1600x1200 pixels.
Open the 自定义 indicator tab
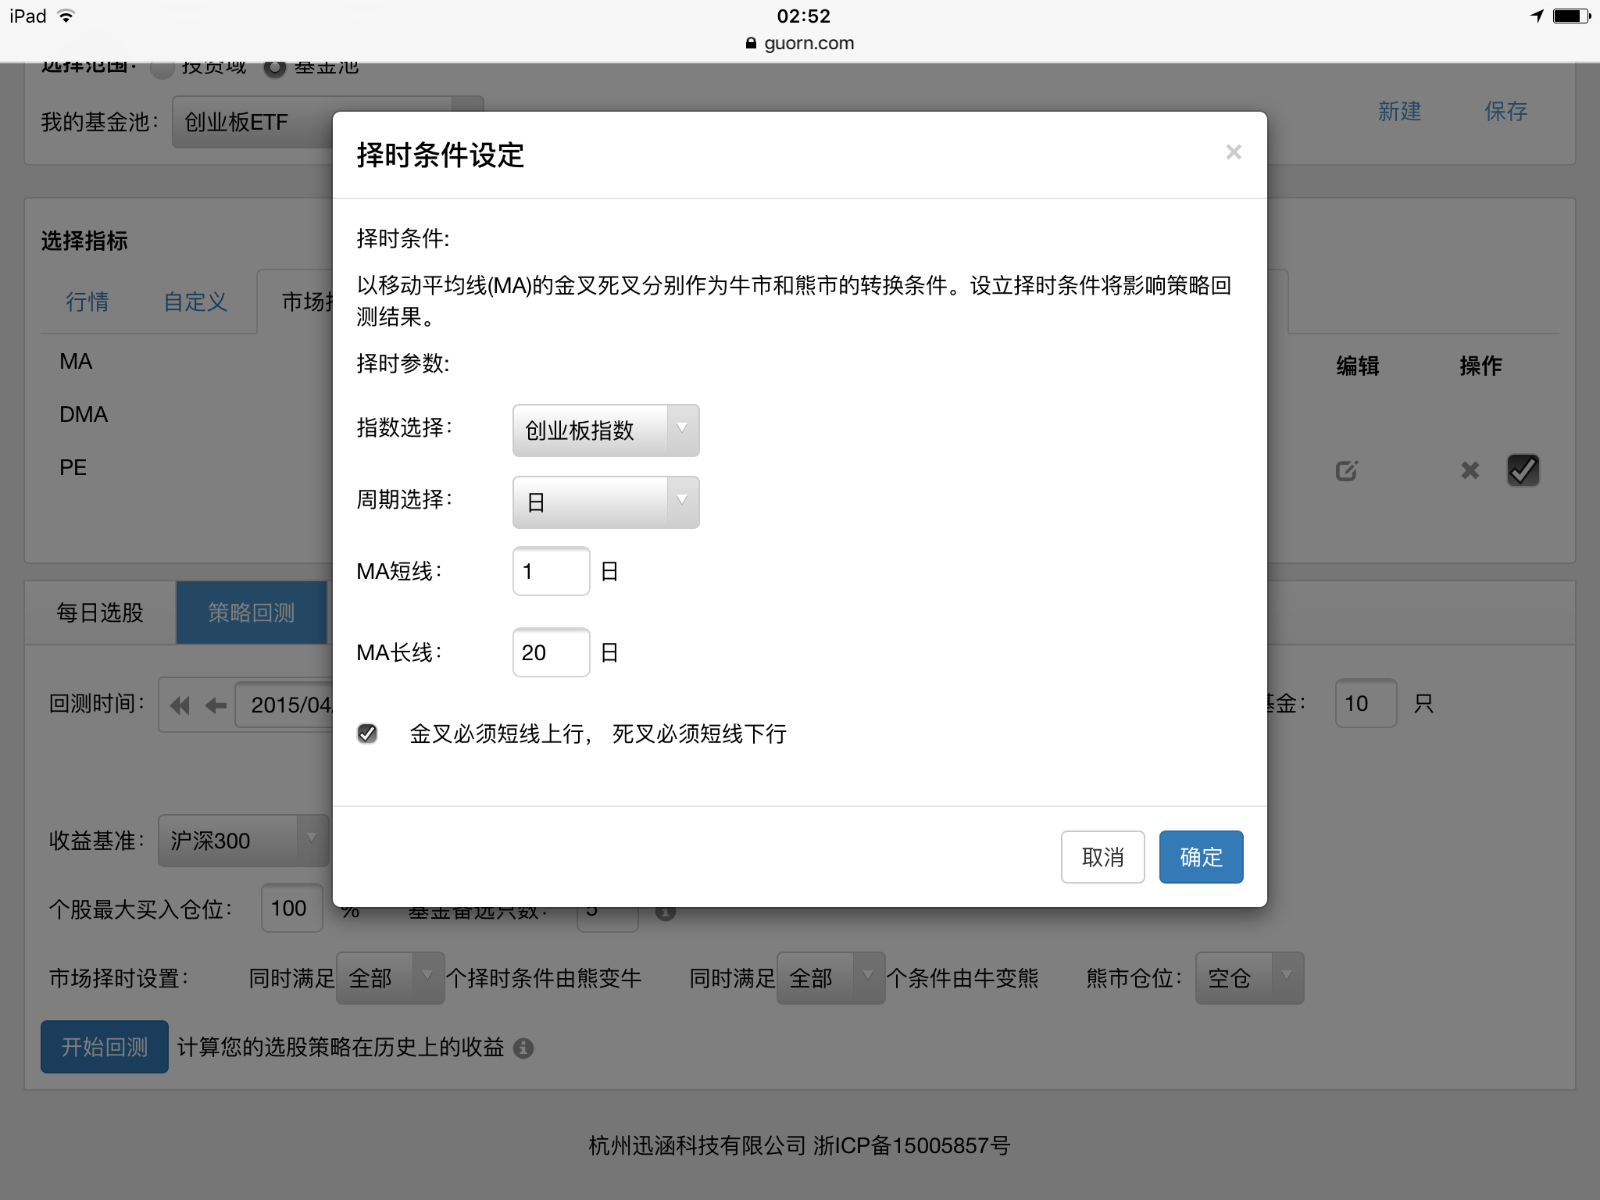click(x=195, y=302)
